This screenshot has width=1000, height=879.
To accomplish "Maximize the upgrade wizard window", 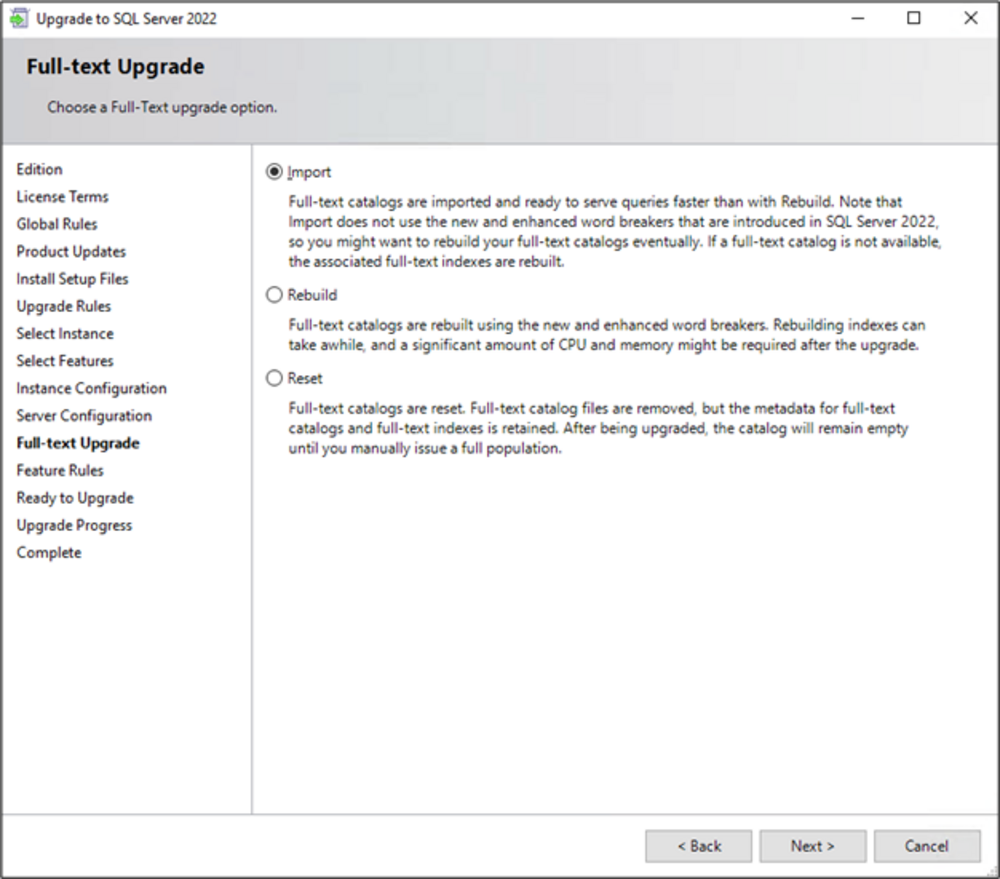I will tap(914, 18).
